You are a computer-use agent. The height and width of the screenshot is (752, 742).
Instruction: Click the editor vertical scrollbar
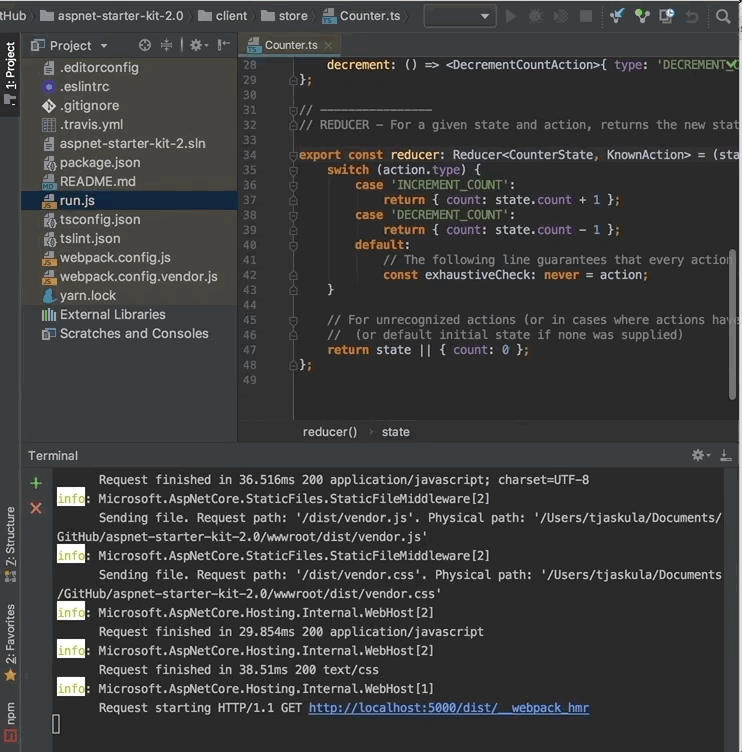tap(732, 324)
